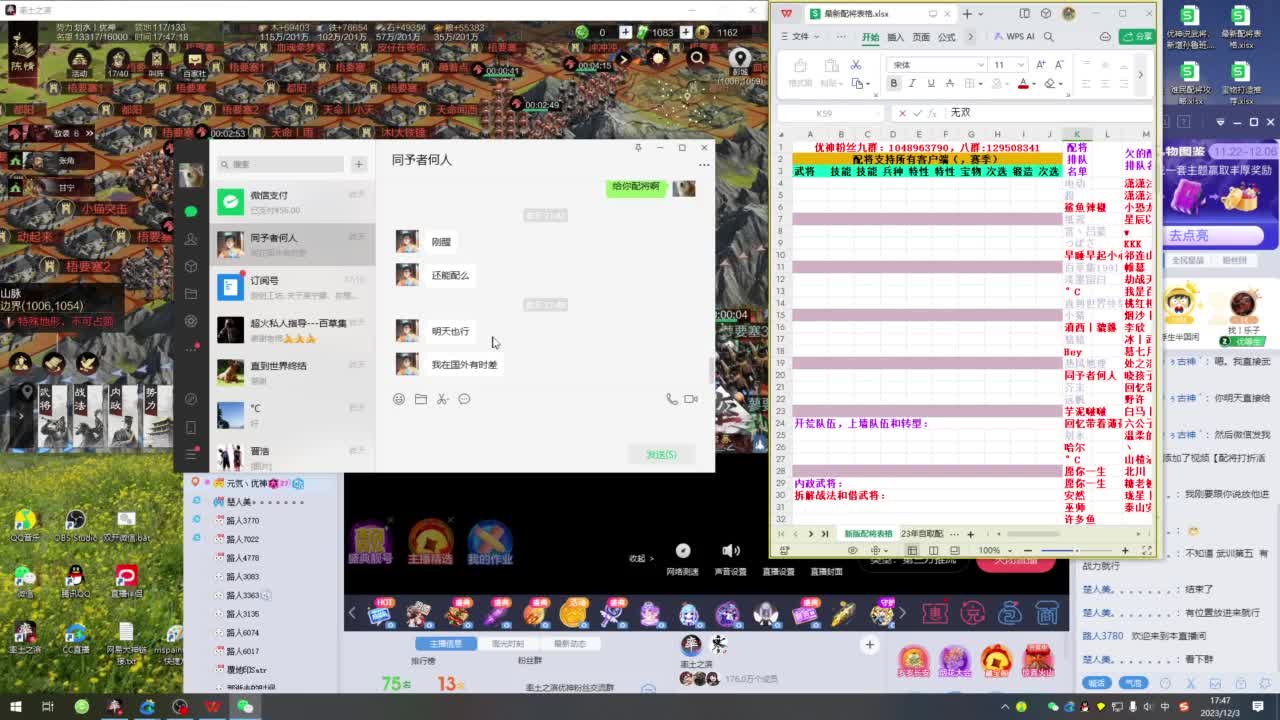
Task: Open WeChat mobile phone icon in sidebar
Action: coord(191,427)
